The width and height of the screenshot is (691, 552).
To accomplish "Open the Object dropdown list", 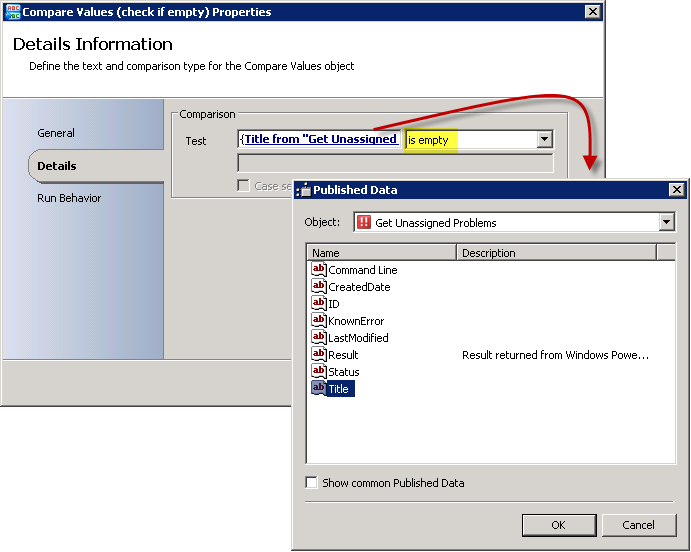I will [x=667, y=222].
